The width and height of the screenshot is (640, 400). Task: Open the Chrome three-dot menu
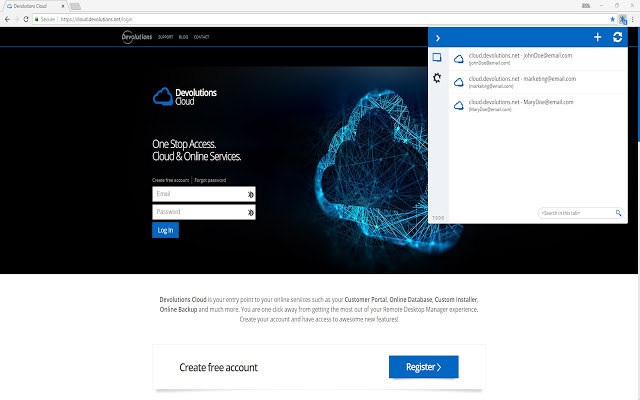[x=633, y=19]
